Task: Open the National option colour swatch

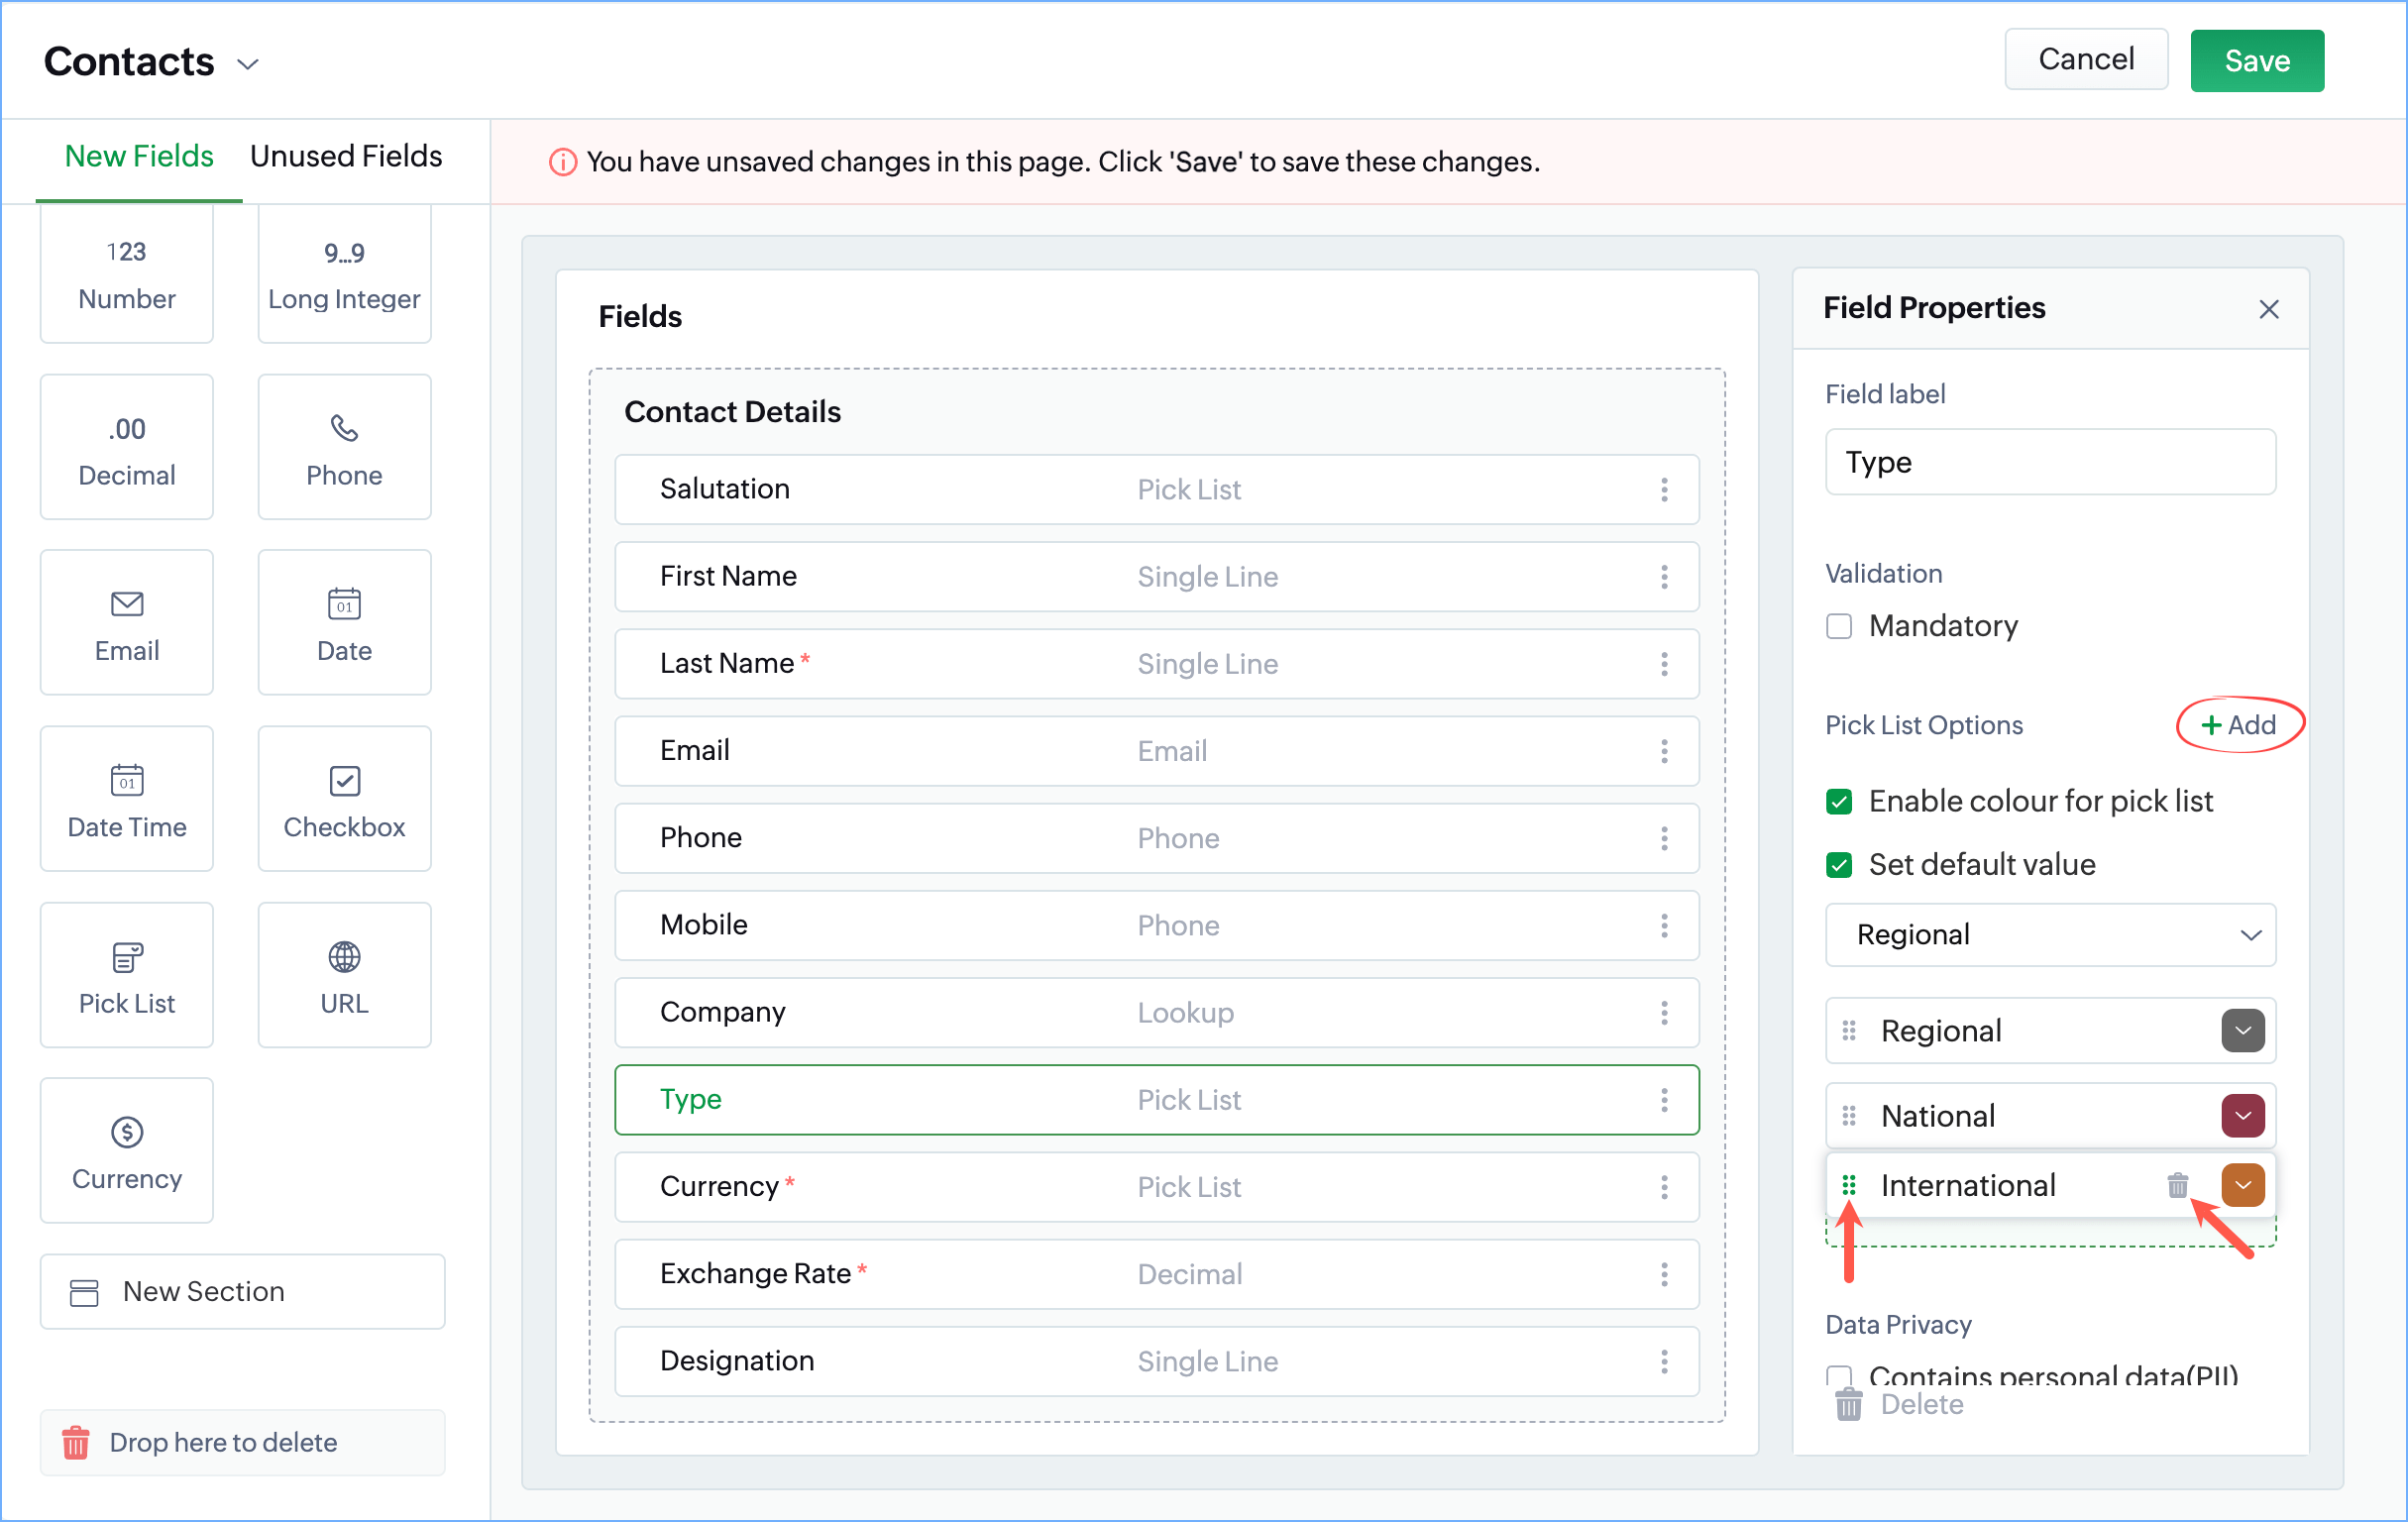Action: [x=2242, y=1115]
